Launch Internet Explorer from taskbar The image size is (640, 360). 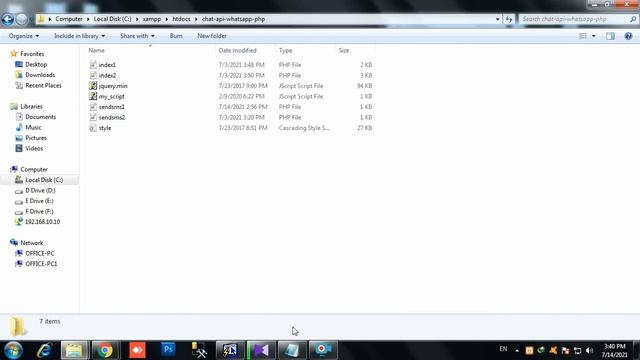44,350
